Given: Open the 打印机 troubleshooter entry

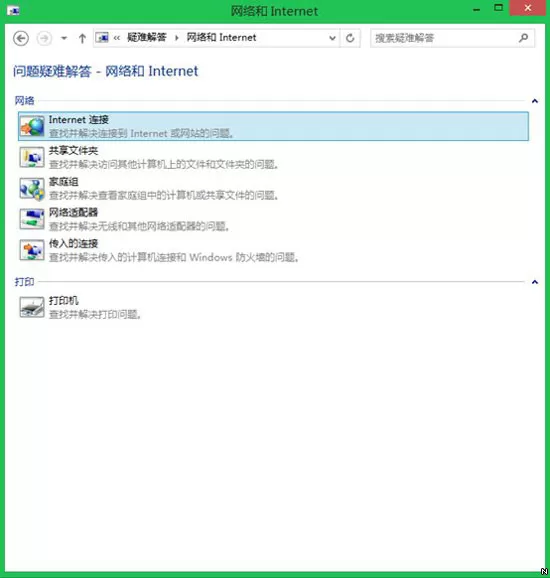Looking at the screenshot, I should tap(64, 301).
